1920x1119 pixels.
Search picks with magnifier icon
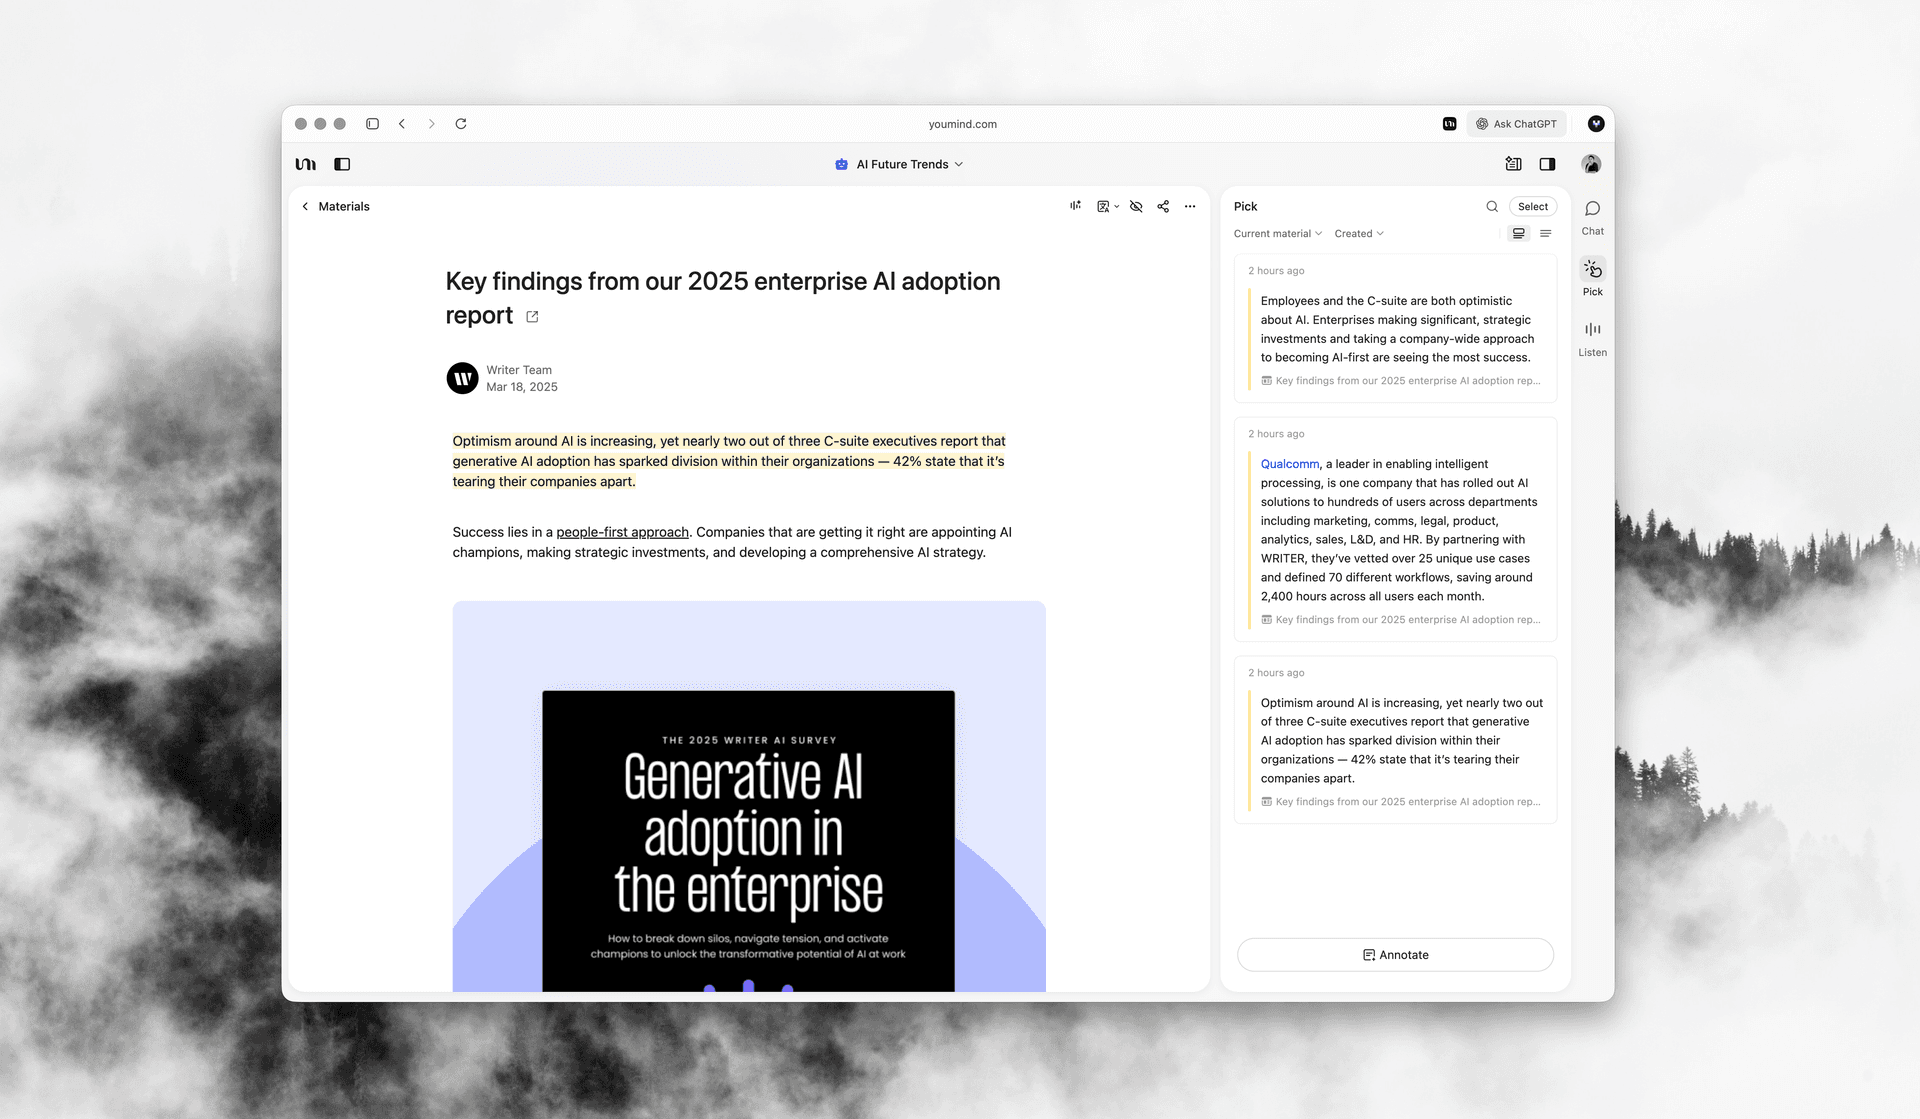1492,206
